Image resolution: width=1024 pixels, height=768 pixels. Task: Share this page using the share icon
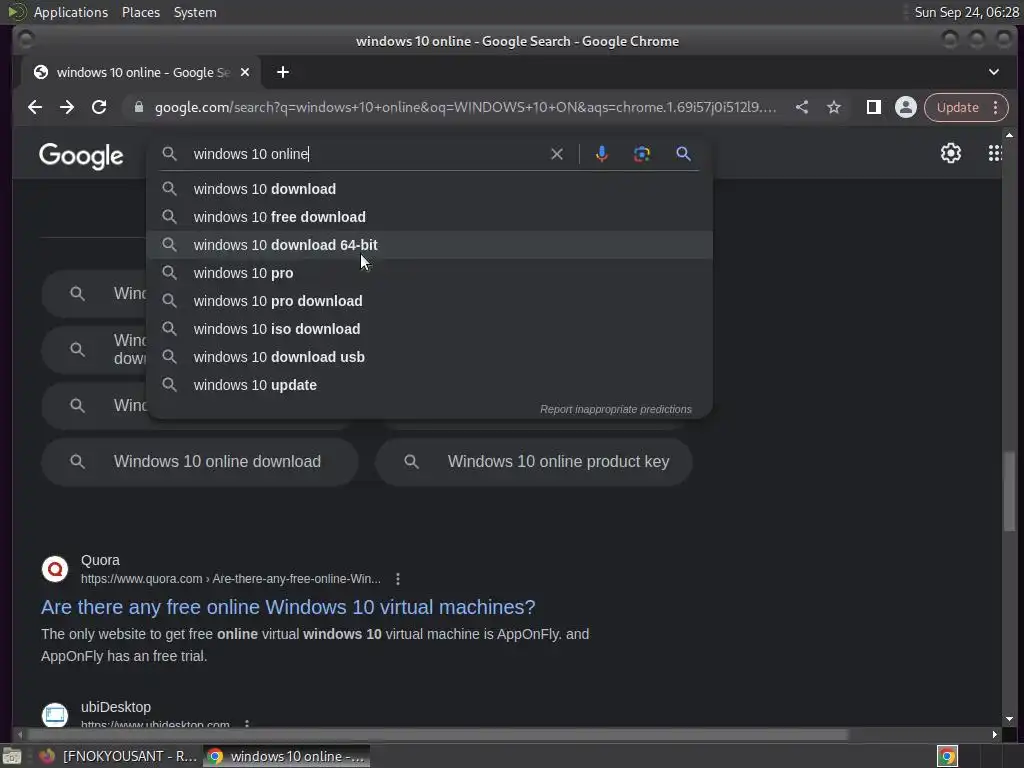click(x=802, y=107)
